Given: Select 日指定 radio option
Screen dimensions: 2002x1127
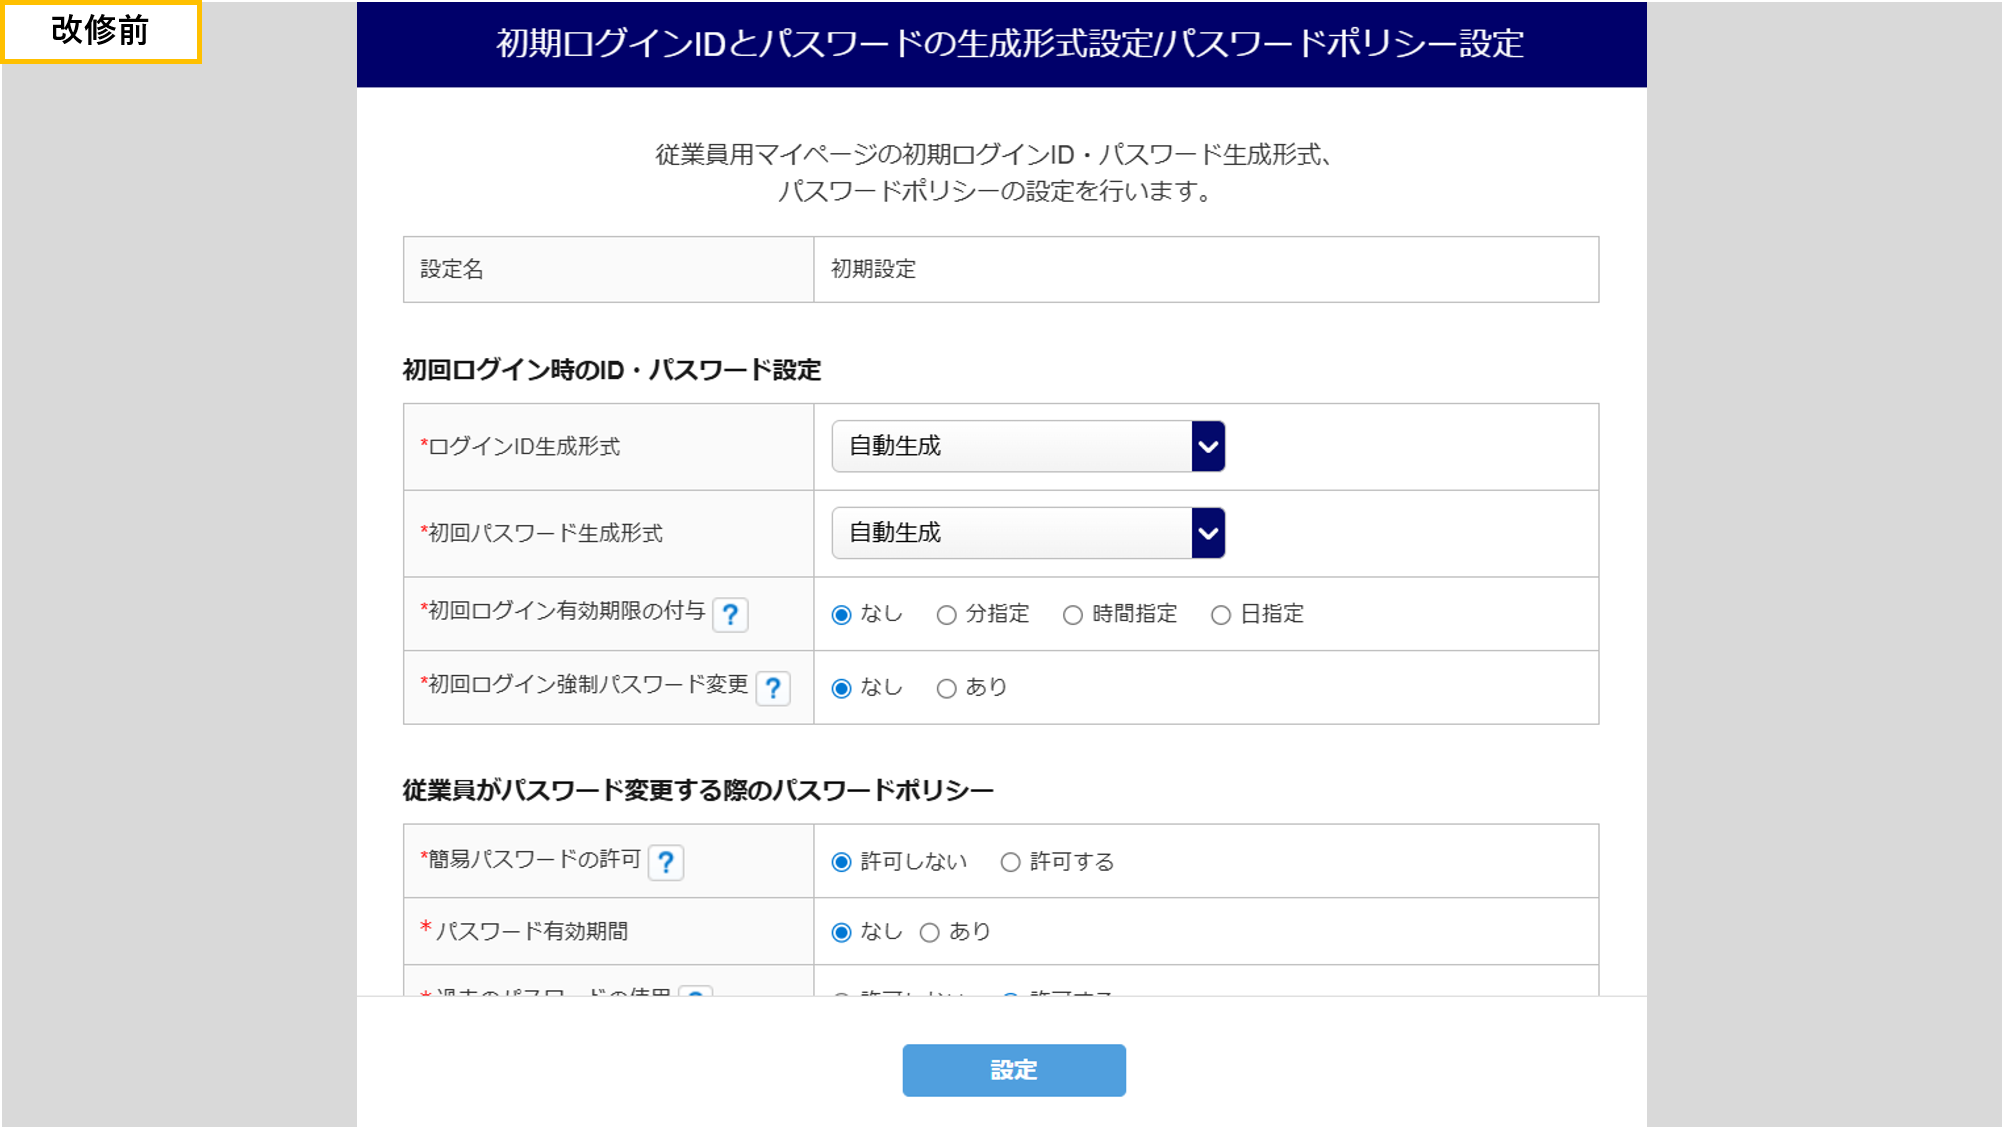Looking at the screenshot, I should [x=1220, y=615].
